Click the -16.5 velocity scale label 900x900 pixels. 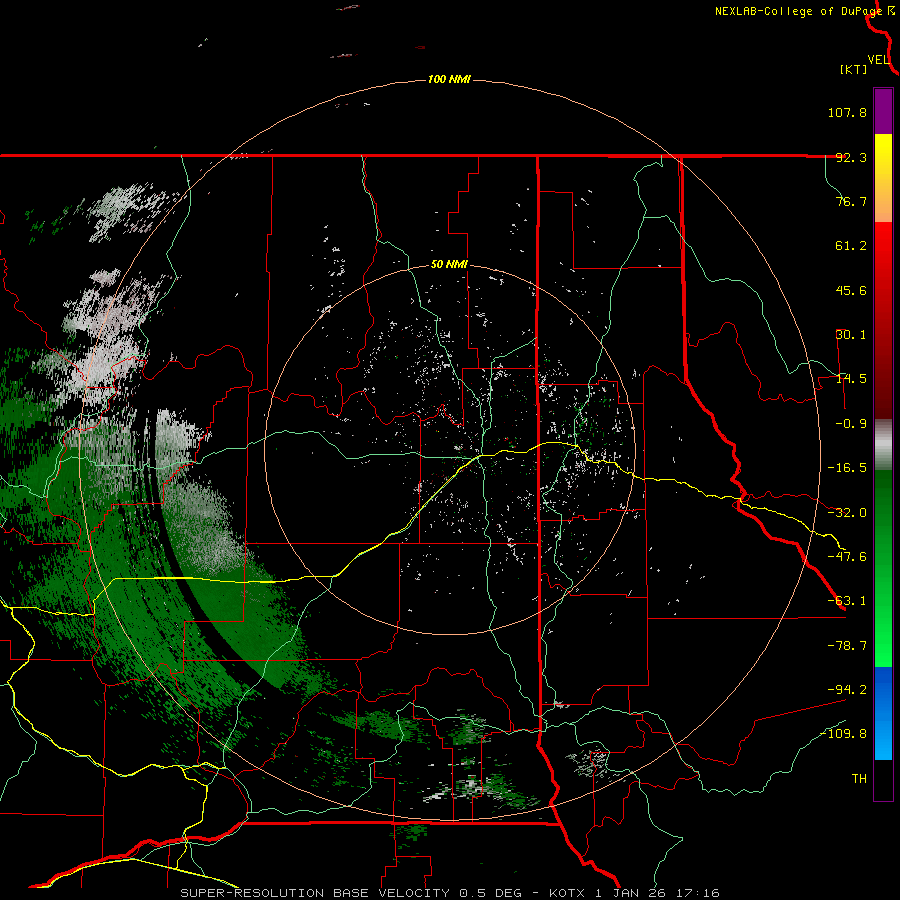847,468
